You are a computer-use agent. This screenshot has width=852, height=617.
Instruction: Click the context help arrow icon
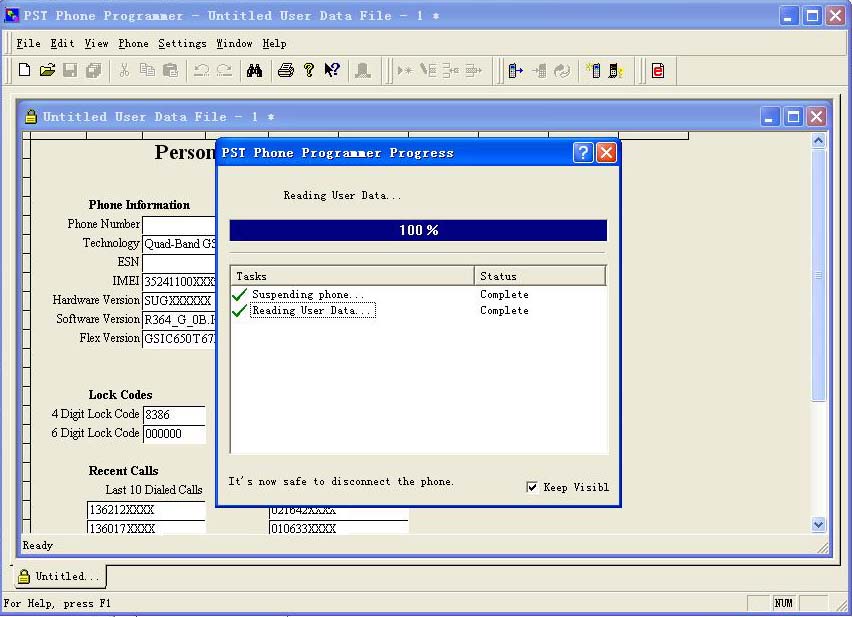pos(332,70)
